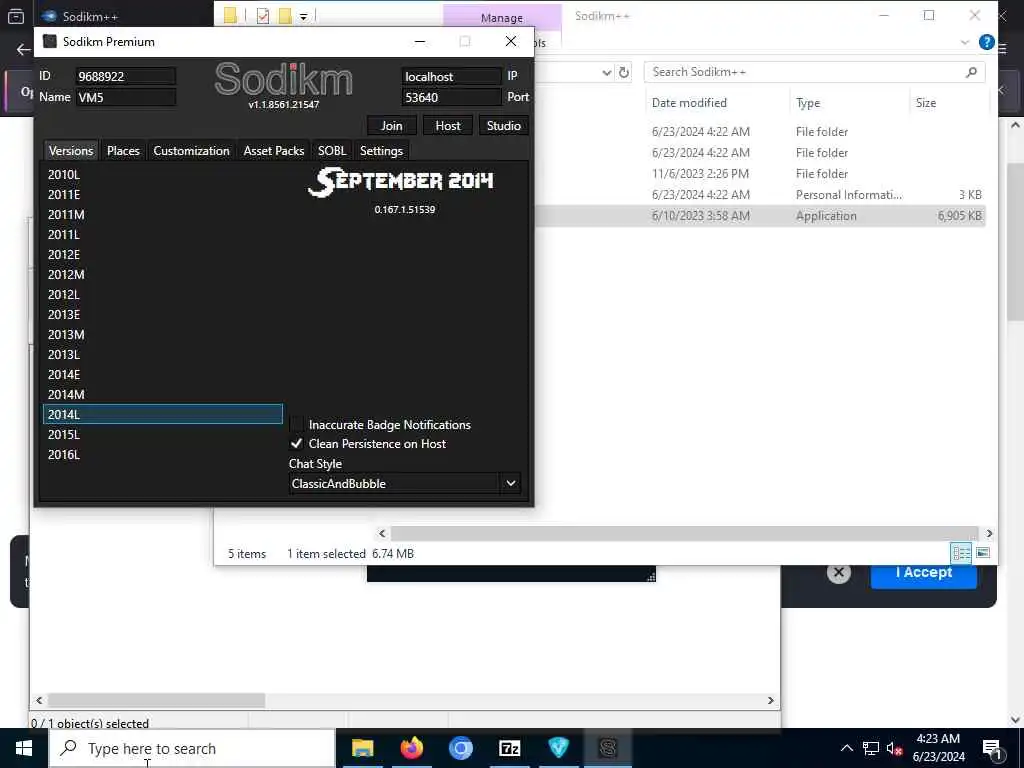The width and height of the screenshot is (1024, 768).
Task: Click the Windows Start button
Action: (24, 748)
